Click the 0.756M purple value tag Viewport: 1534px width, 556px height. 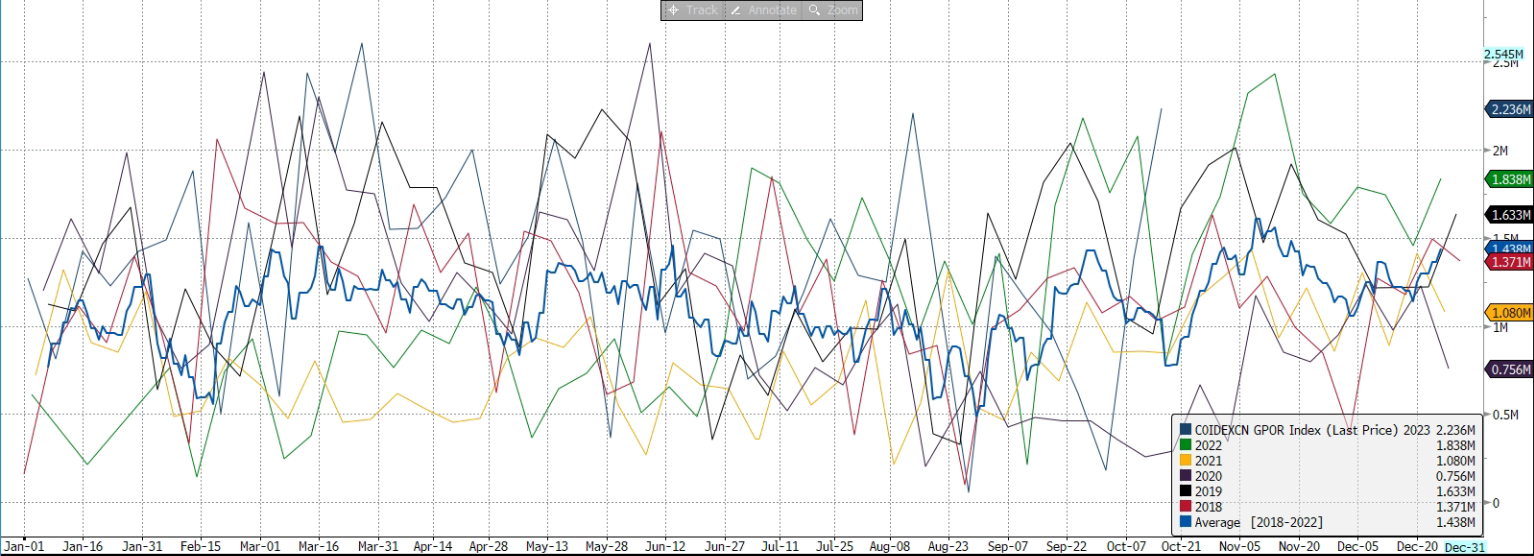pyautogui.click(x=1508, y=370)
